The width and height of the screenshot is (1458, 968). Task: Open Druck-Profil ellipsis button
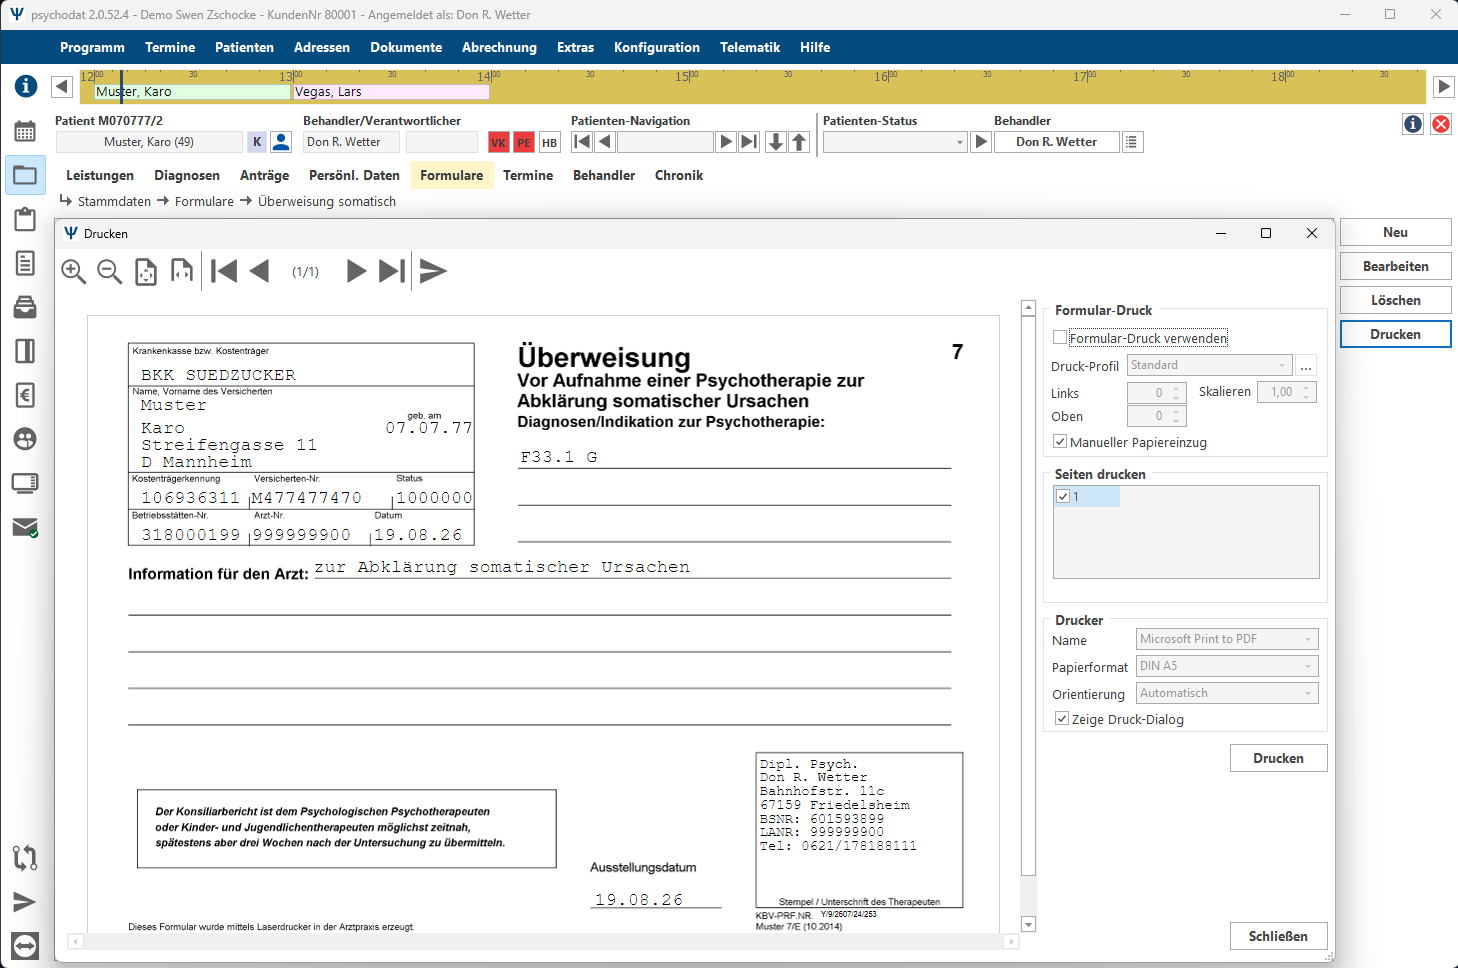pos(1306,365)
